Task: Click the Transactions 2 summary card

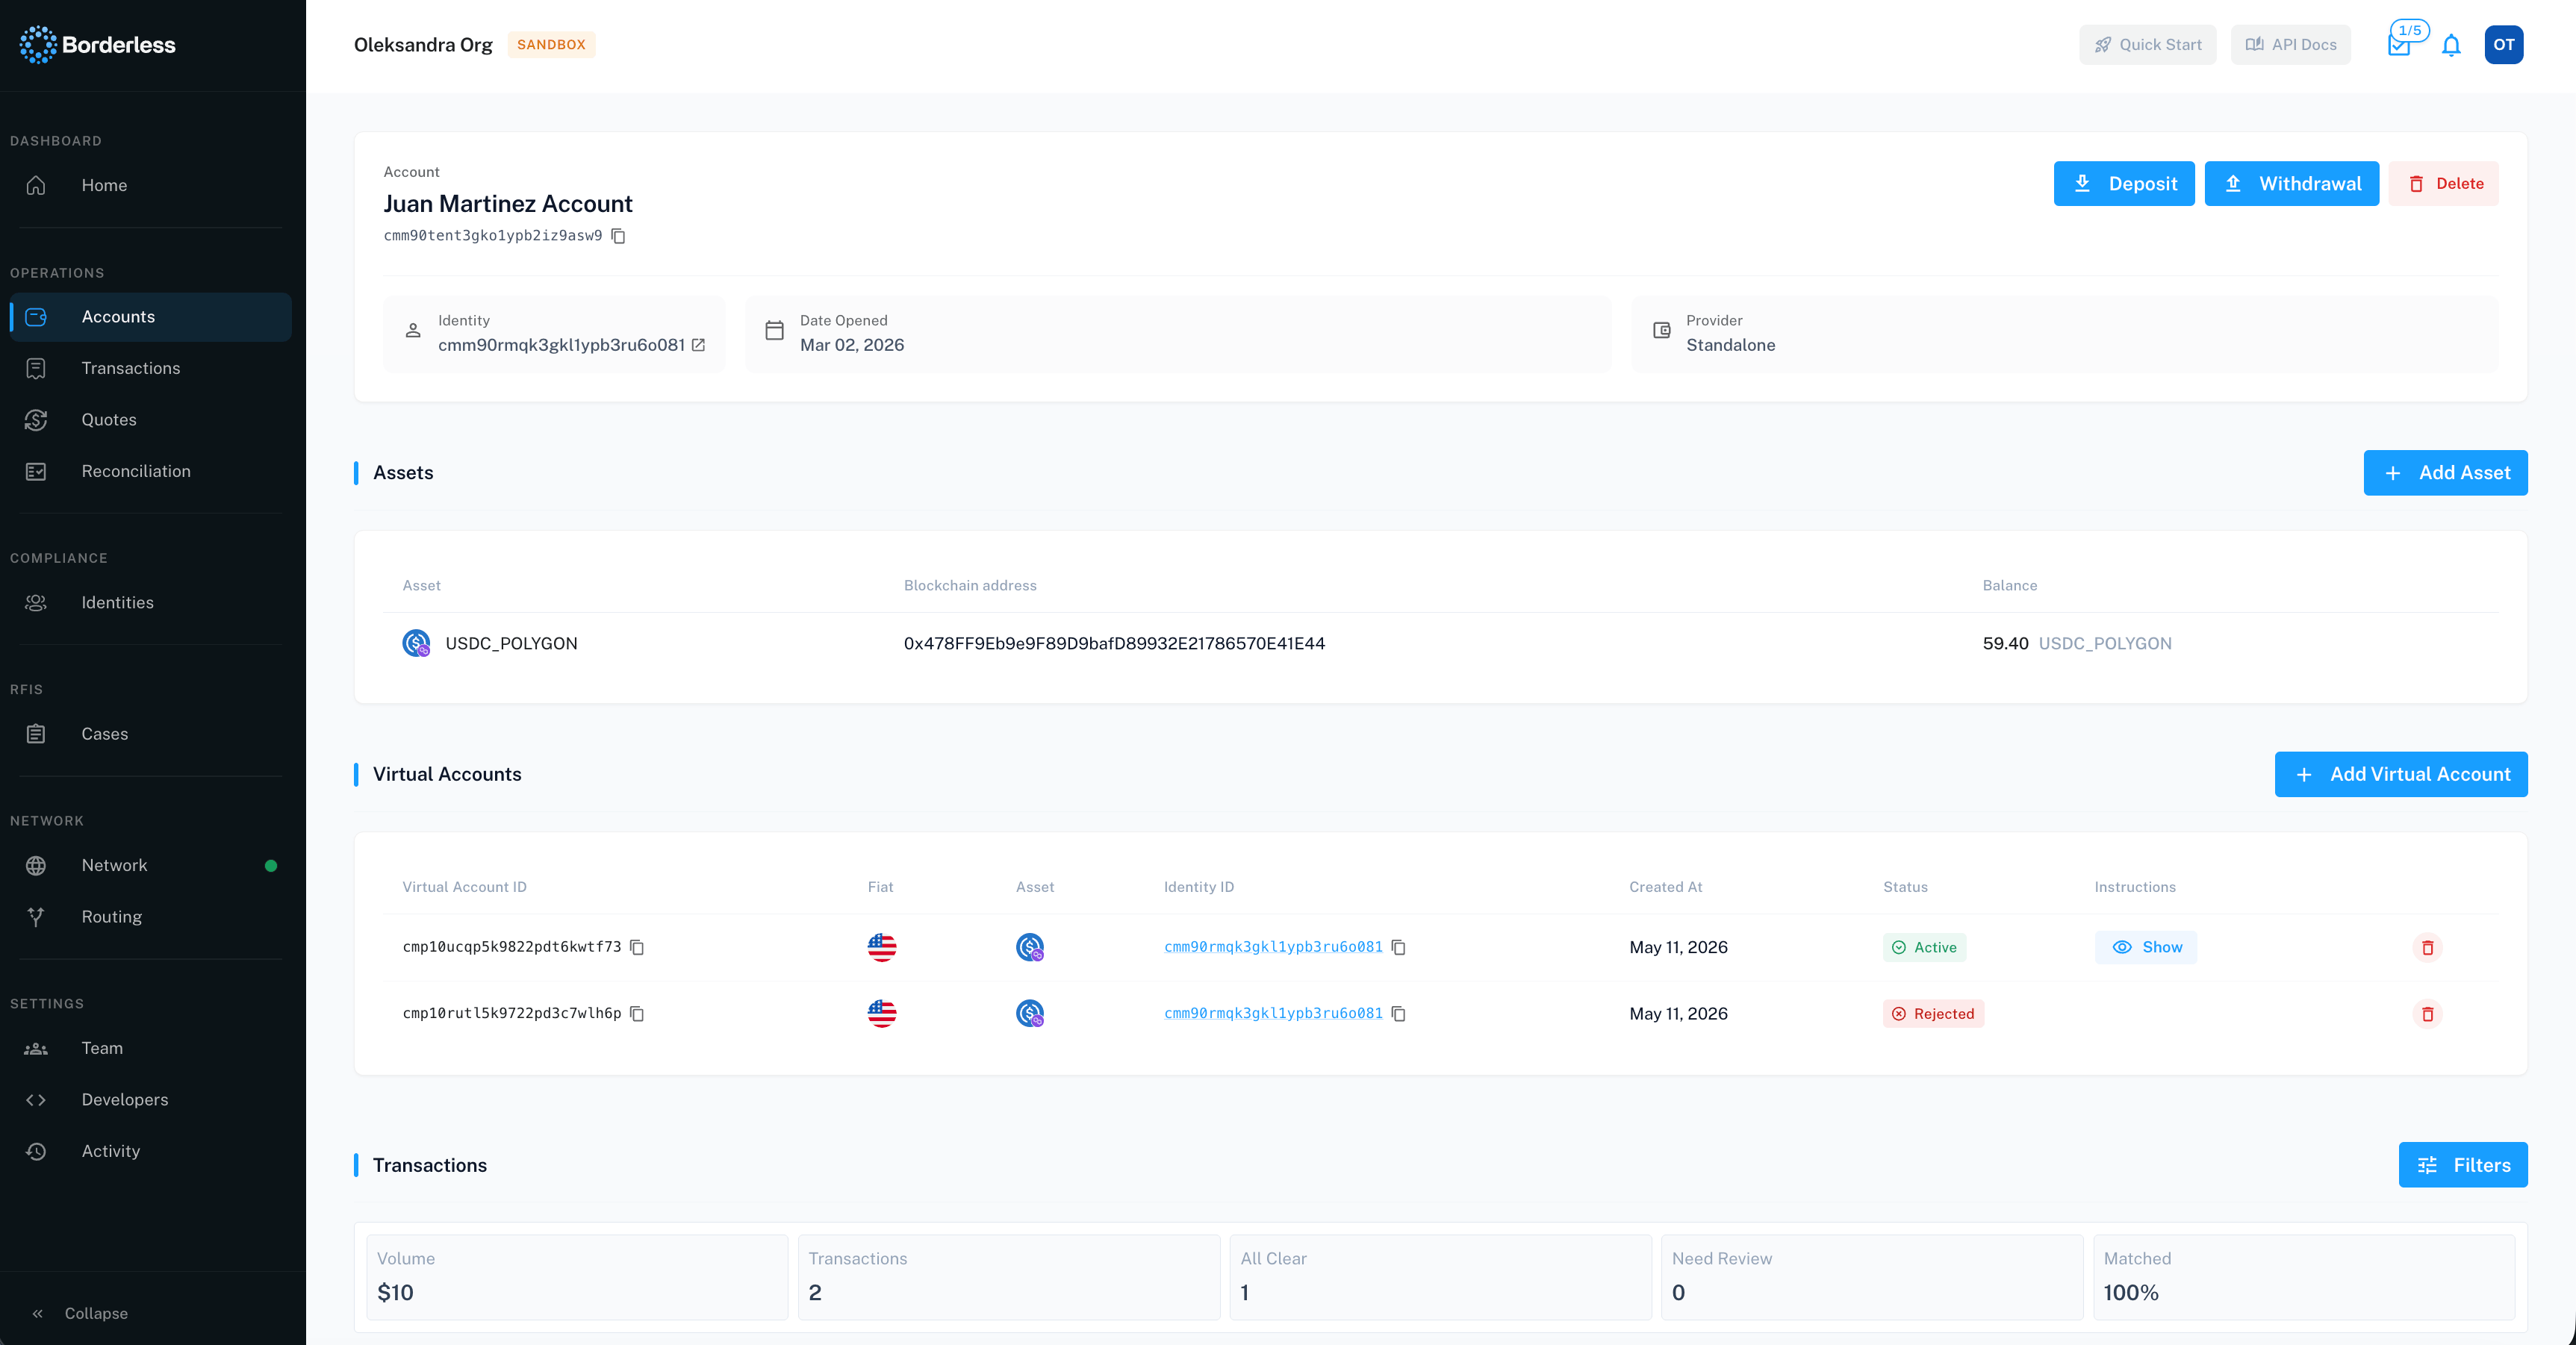Action: tap(1009, 1278)
